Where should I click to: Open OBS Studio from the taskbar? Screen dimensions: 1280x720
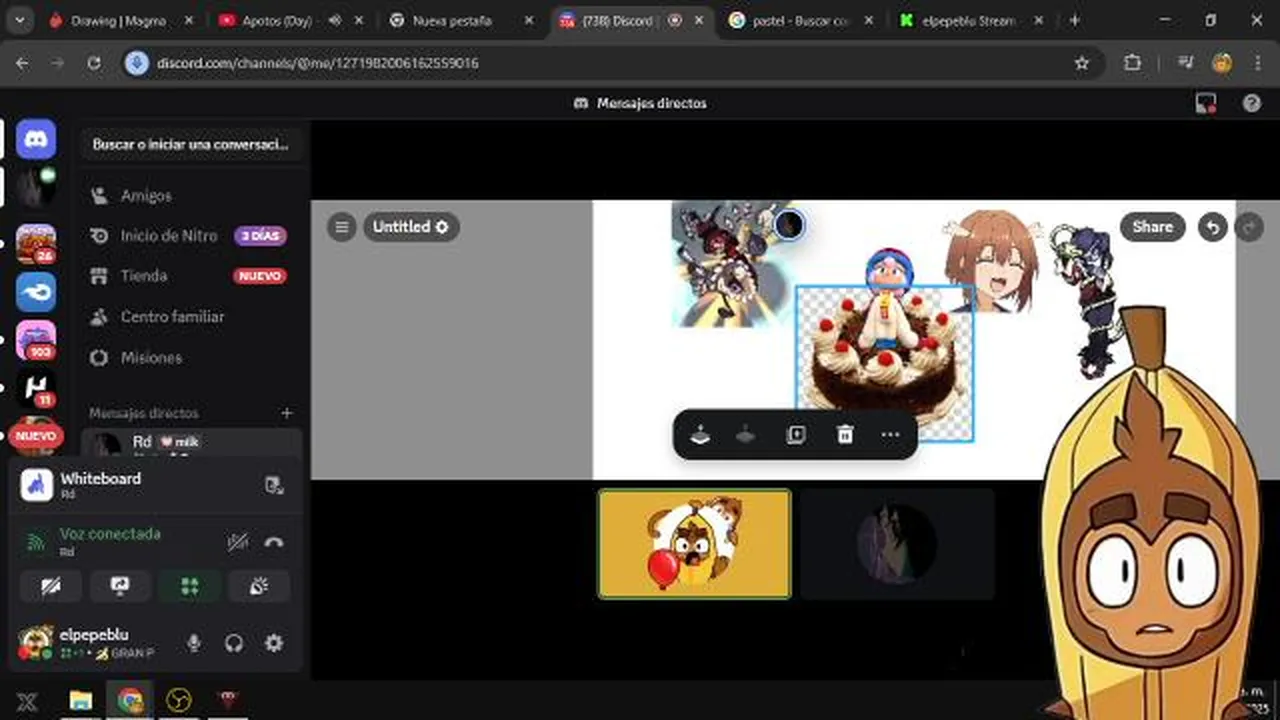click(x=178, y=700)
